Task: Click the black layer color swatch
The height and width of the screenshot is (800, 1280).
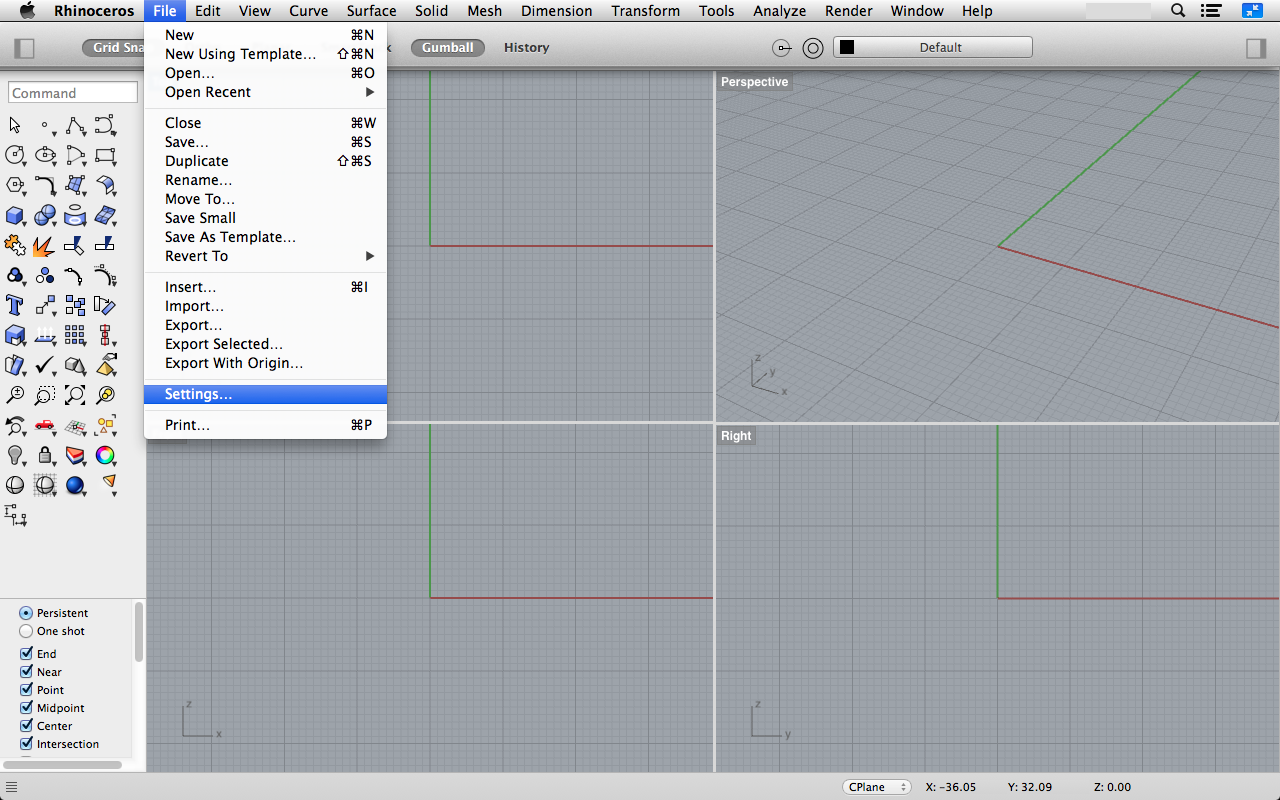Action: (x=847, y=47)
